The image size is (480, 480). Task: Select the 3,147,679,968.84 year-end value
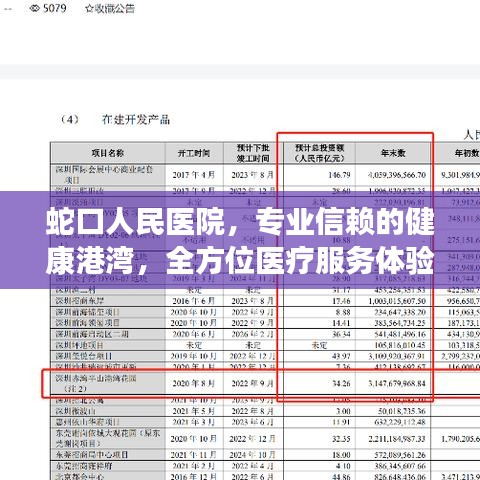(x=397, y=383)
